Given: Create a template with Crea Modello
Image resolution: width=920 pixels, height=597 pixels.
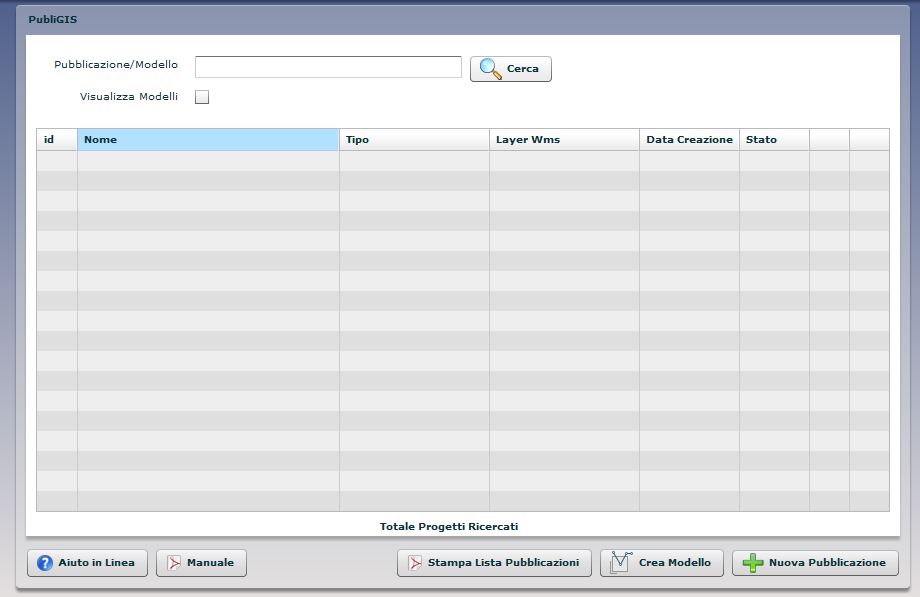Looking at the screenshot, I should pyautogui.click(x=662, y=563).
